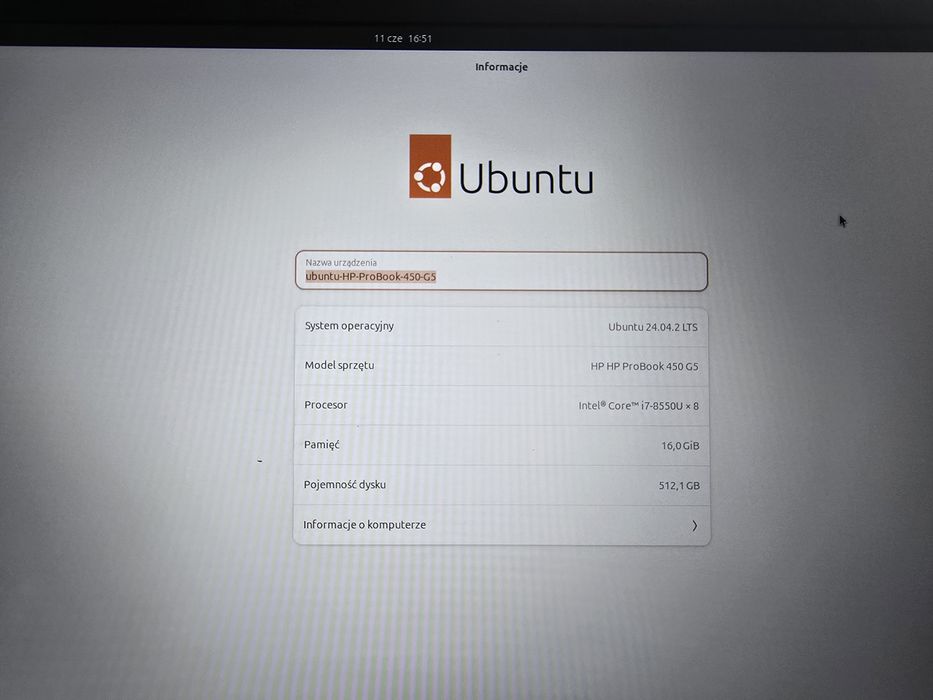The height and width of the screenshot is (700, 933).
Task: Click the 'HP HP ProBook 450 G5' value
Action: [644, 367]
